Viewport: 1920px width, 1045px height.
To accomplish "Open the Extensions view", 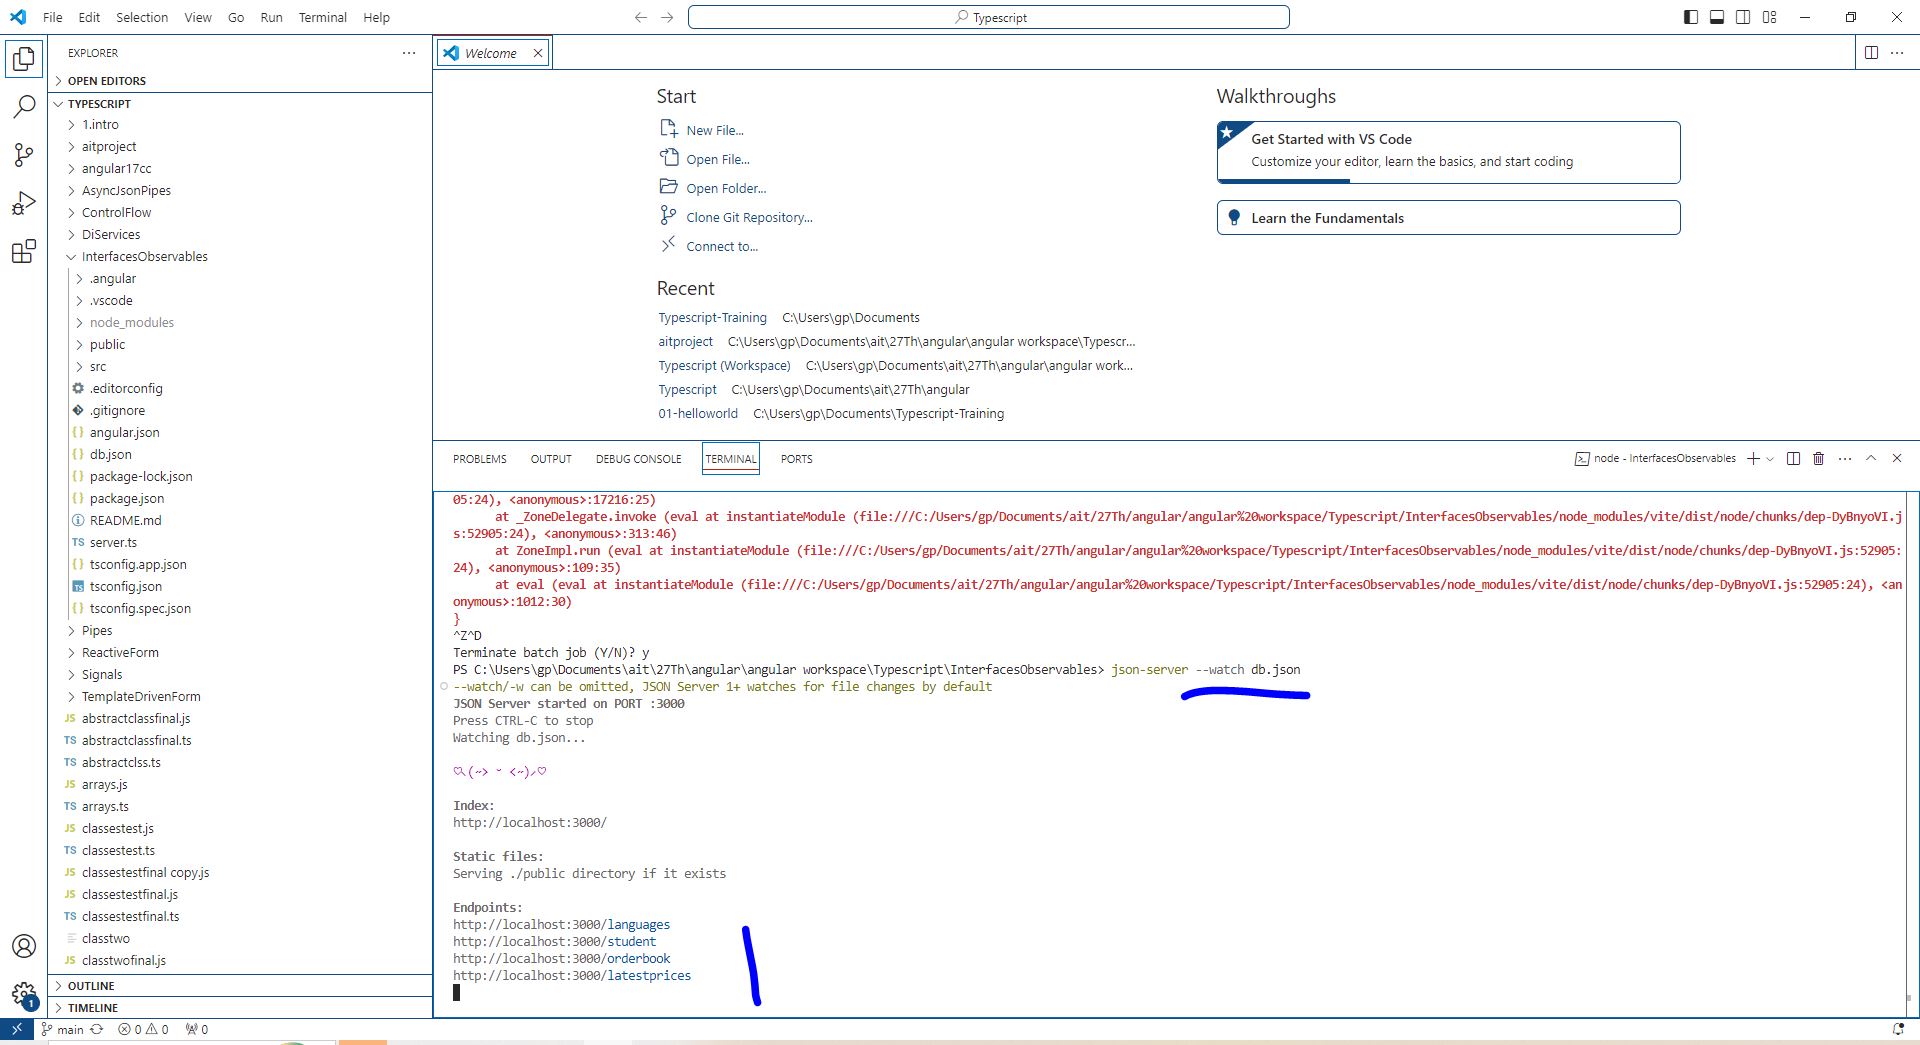I will (x=24, y=251).
